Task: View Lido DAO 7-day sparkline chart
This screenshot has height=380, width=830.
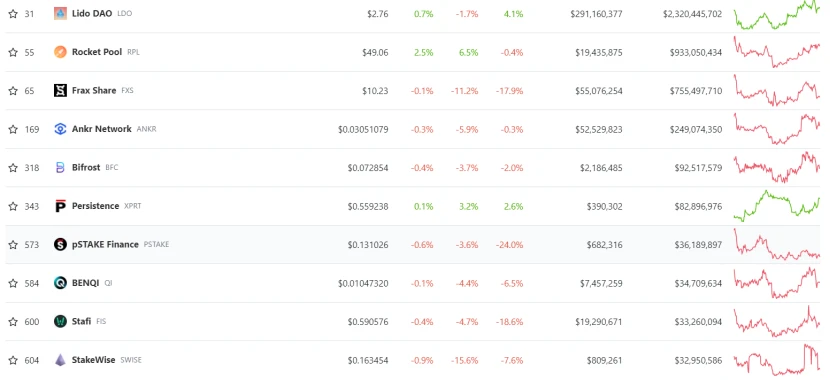Action: tap(777, 14)
